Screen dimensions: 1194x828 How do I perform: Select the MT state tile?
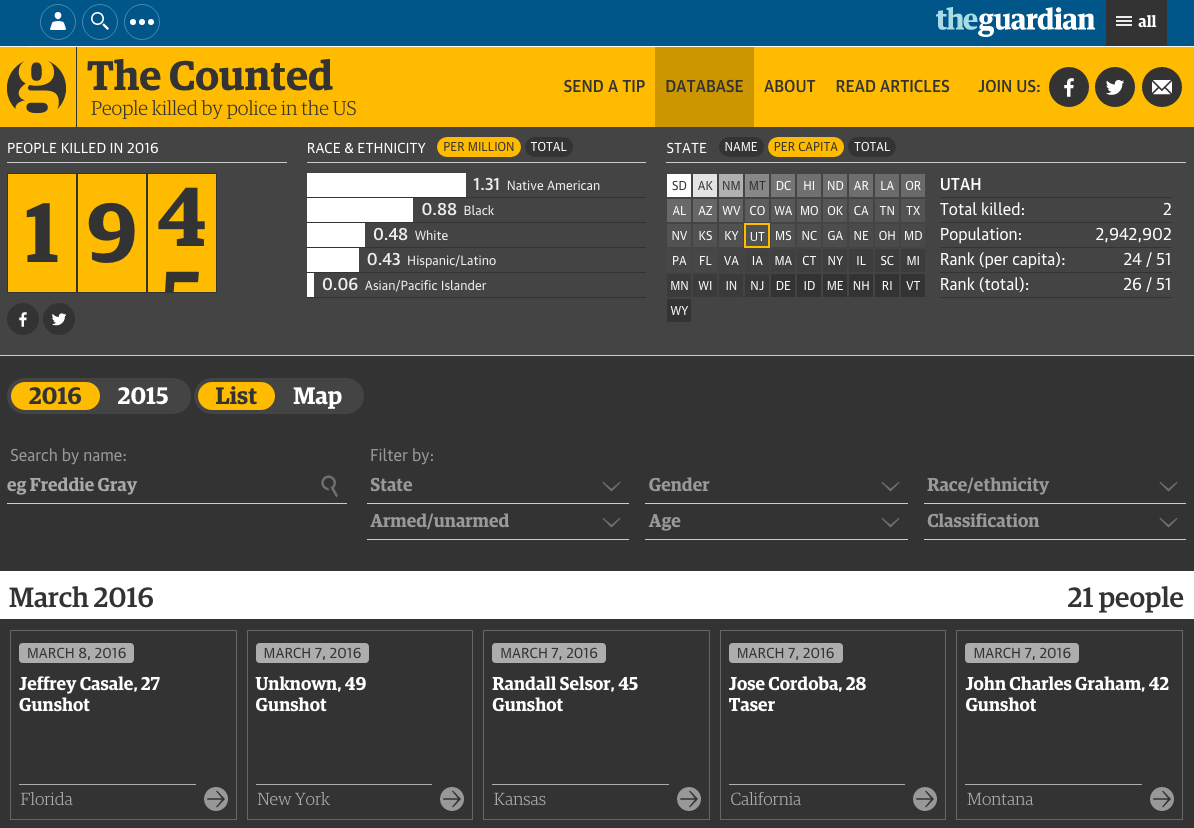pyautogui.click(x=757, y=186)
